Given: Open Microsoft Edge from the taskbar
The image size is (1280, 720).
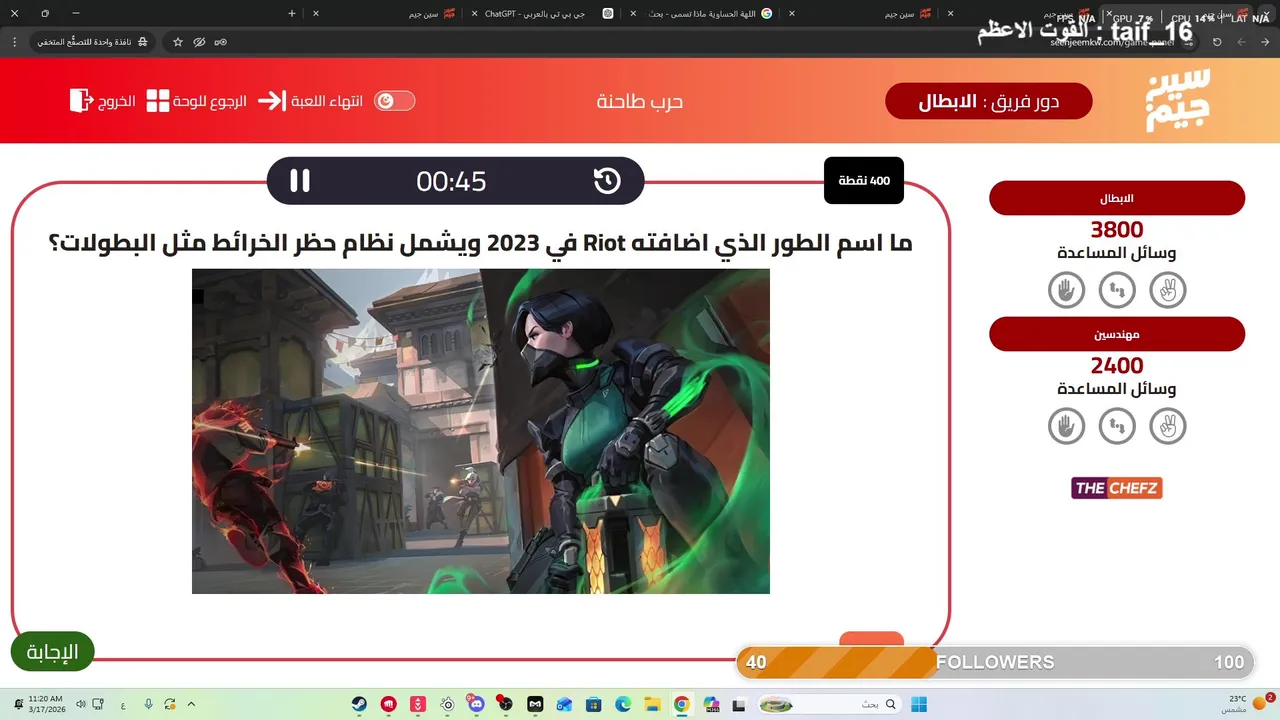Looking at the screenshot, I should click(x=623, y=704).
